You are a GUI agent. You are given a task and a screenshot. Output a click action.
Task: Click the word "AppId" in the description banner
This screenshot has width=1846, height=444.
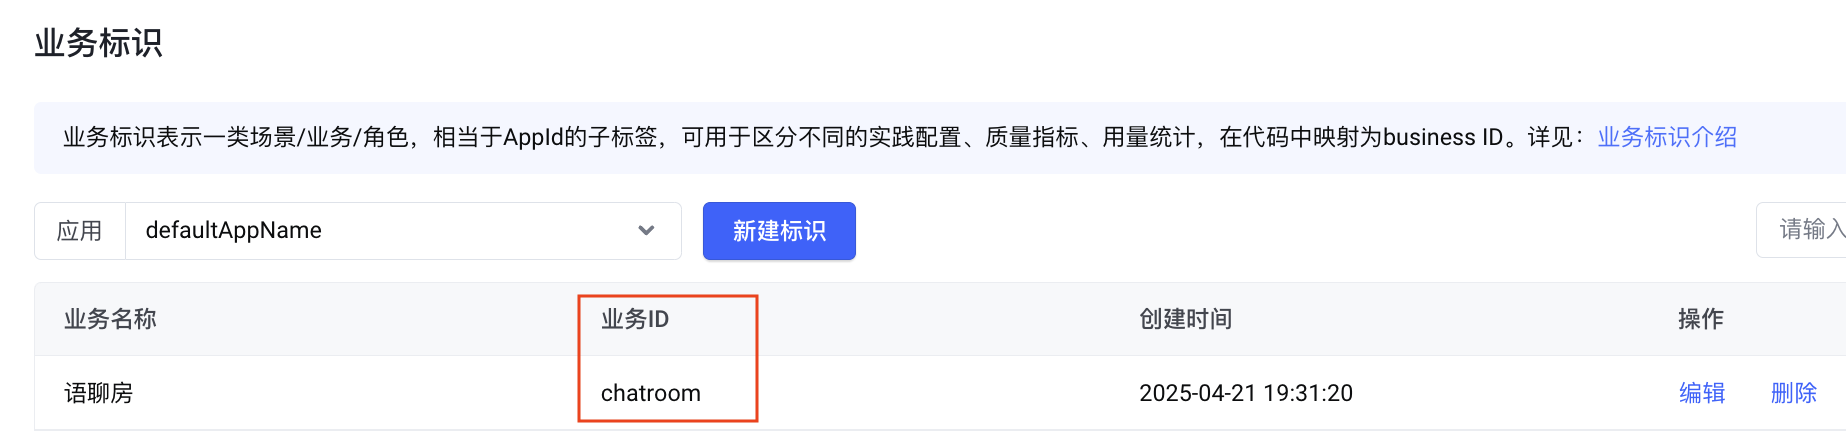pos(533,137)
